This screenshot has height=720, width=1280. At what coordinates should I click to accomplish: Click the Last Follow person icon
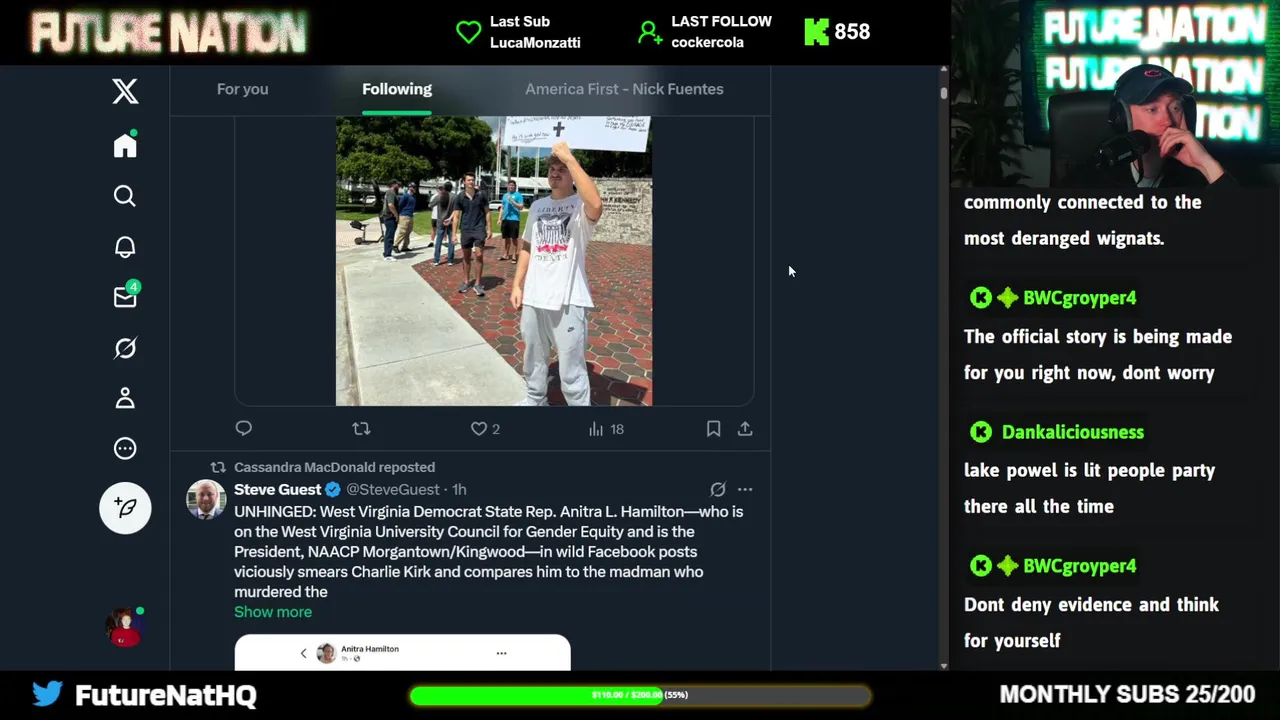650,33
